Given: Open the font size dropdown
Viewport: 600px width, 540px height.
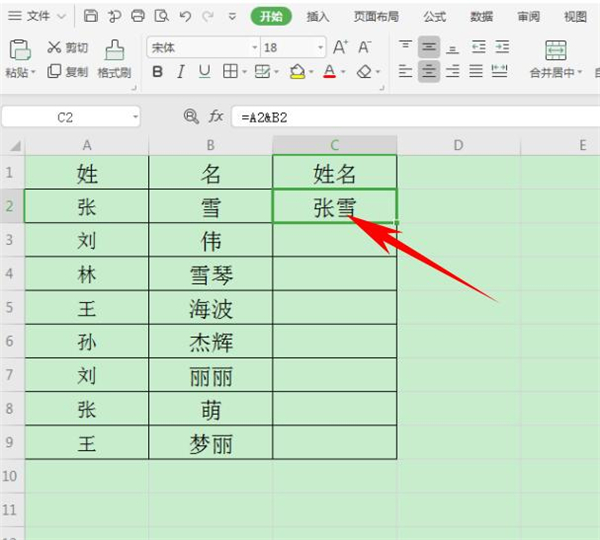Looking at the screenshot, I should pos(320,47).
